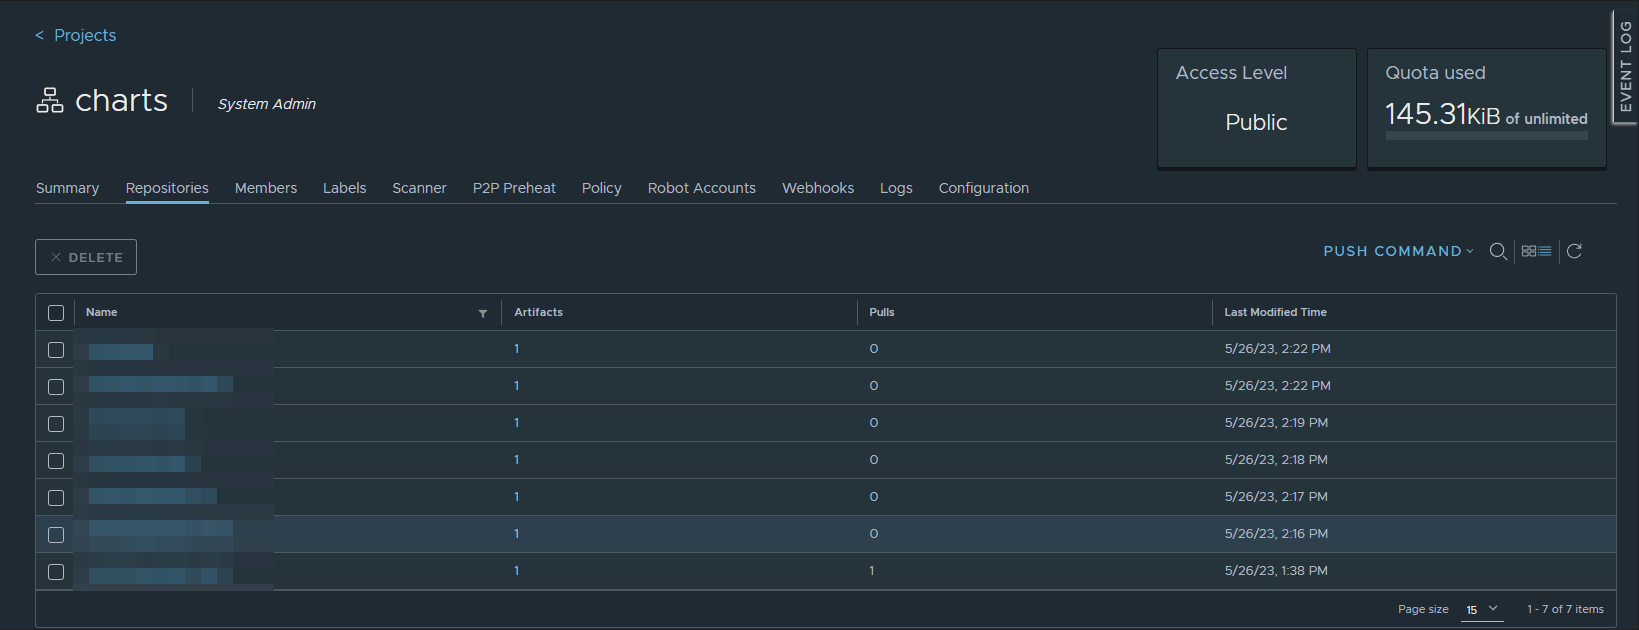Check the repository modified 2:18 PM
Screen dimensions: 1639x630
[x=56, y=461]
